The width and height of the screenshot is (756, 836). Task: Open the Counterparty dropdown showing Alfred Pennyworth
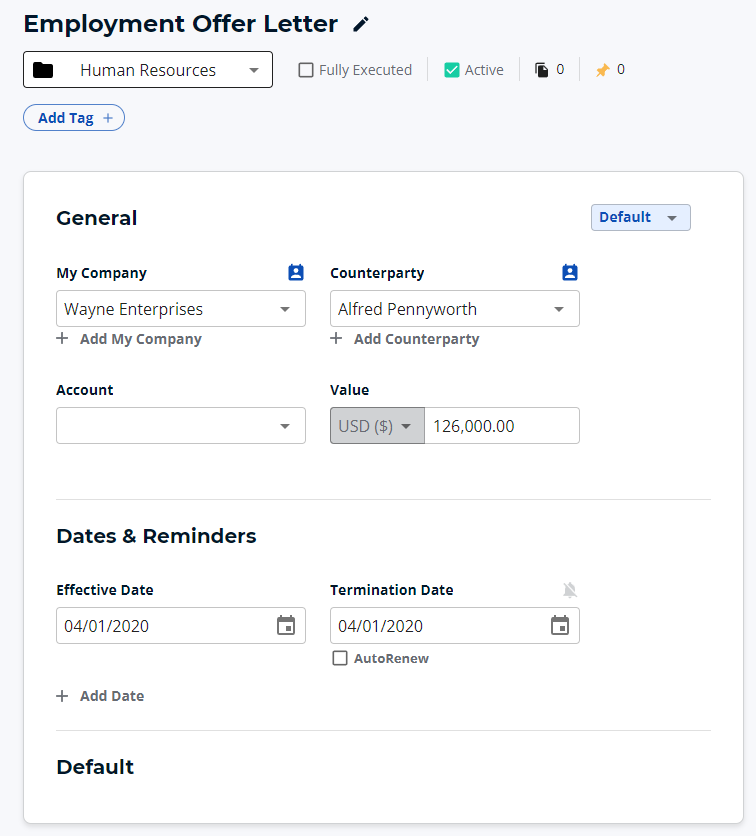[455, 308]
